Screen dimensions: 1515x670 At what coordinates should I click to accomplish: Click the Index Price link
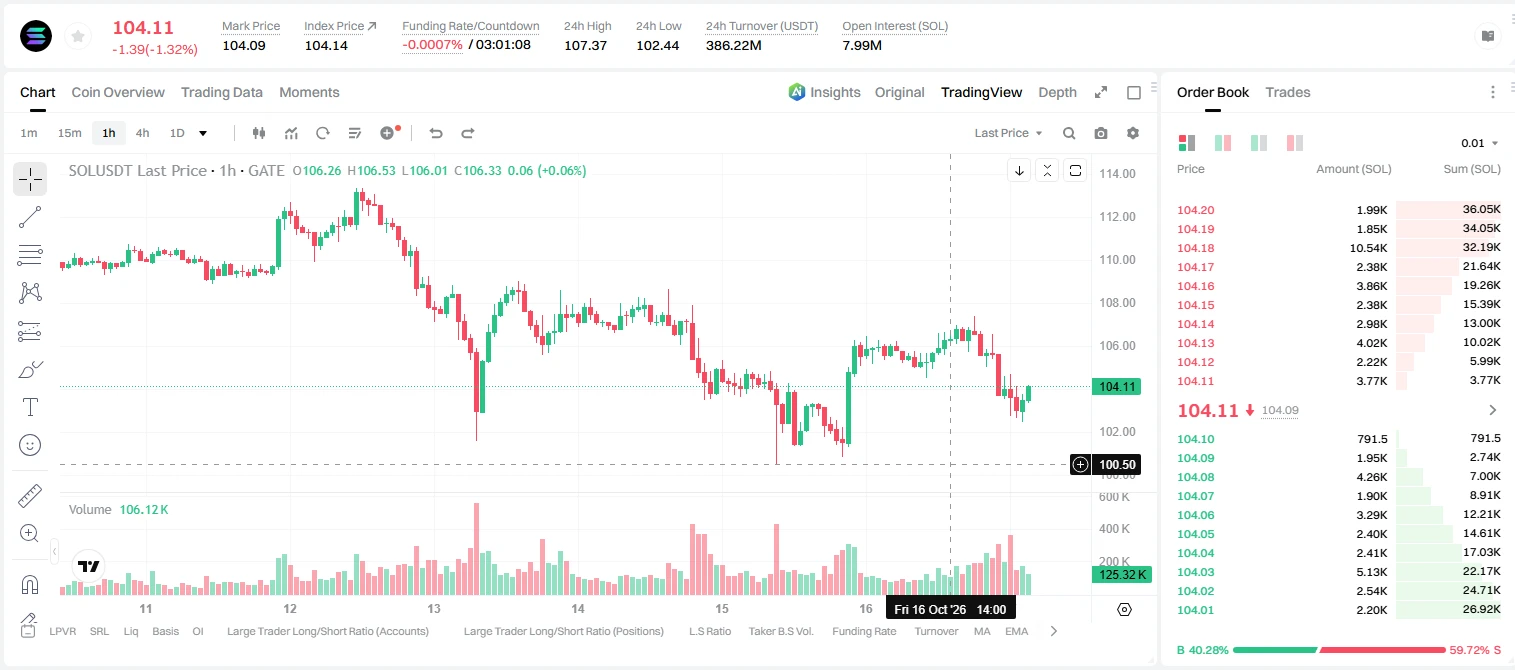(340, 26)
